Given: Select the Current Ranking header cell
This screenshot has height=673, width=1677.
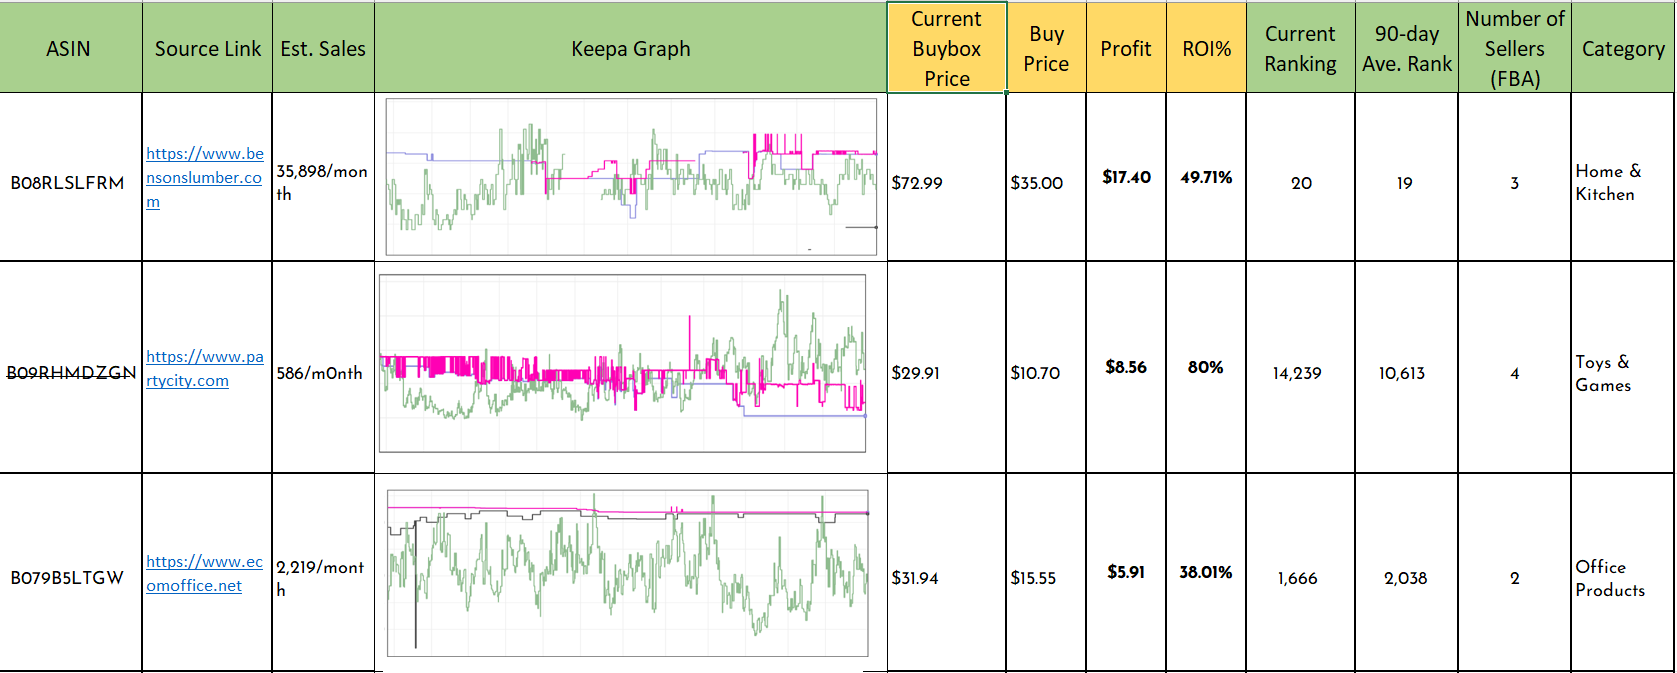Looking at the screenshot, I should pos(1300,48).
